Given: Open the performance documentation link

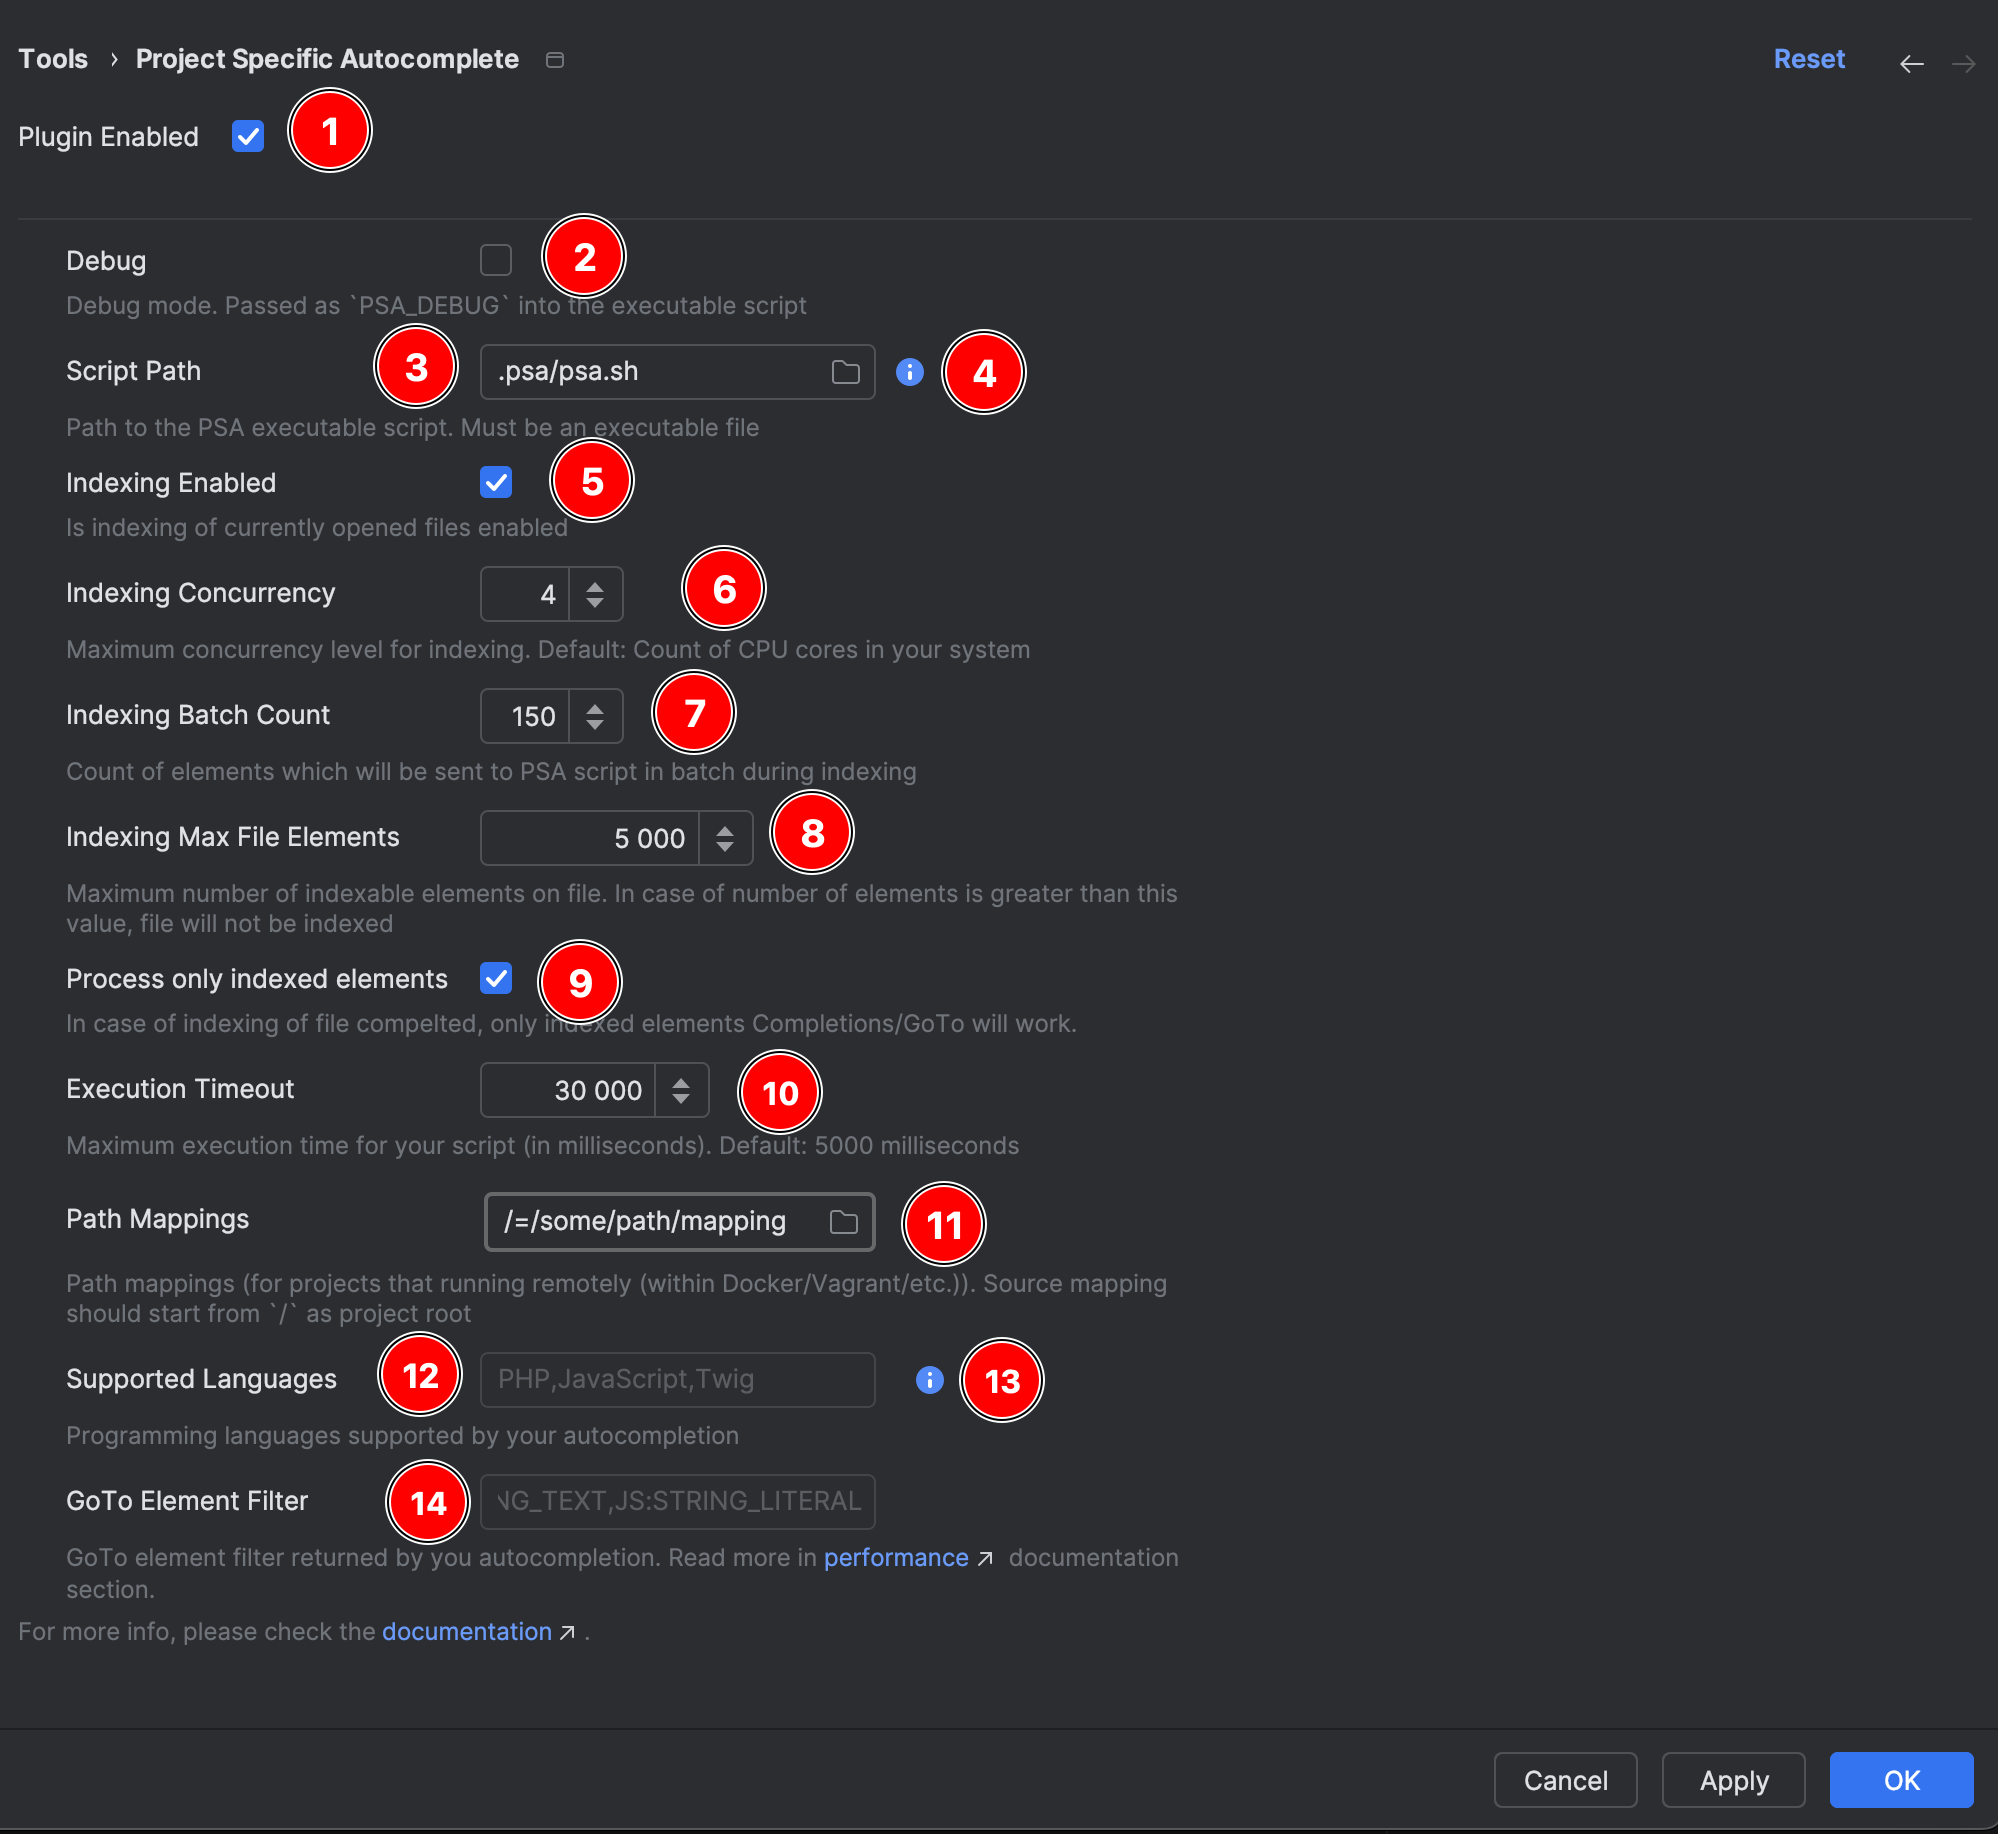Looking at the screenshot, I should tap(896, 1558).
